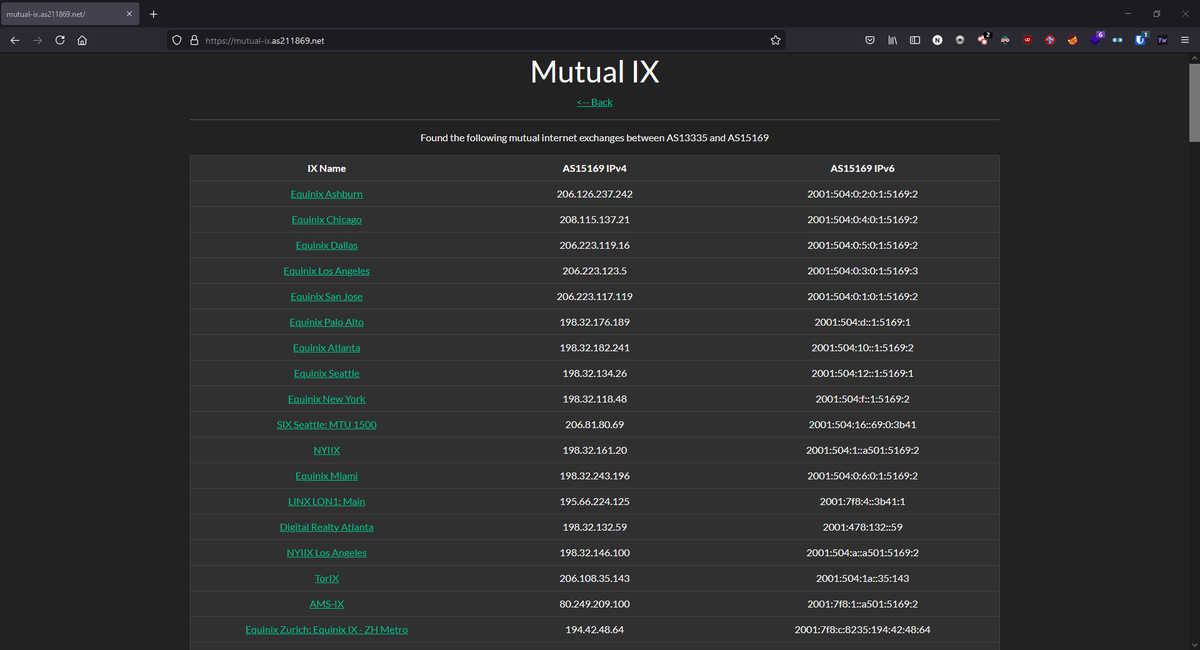
Task: Open the Equinix Zurich ZH Metro link
Action: point(326,630)
